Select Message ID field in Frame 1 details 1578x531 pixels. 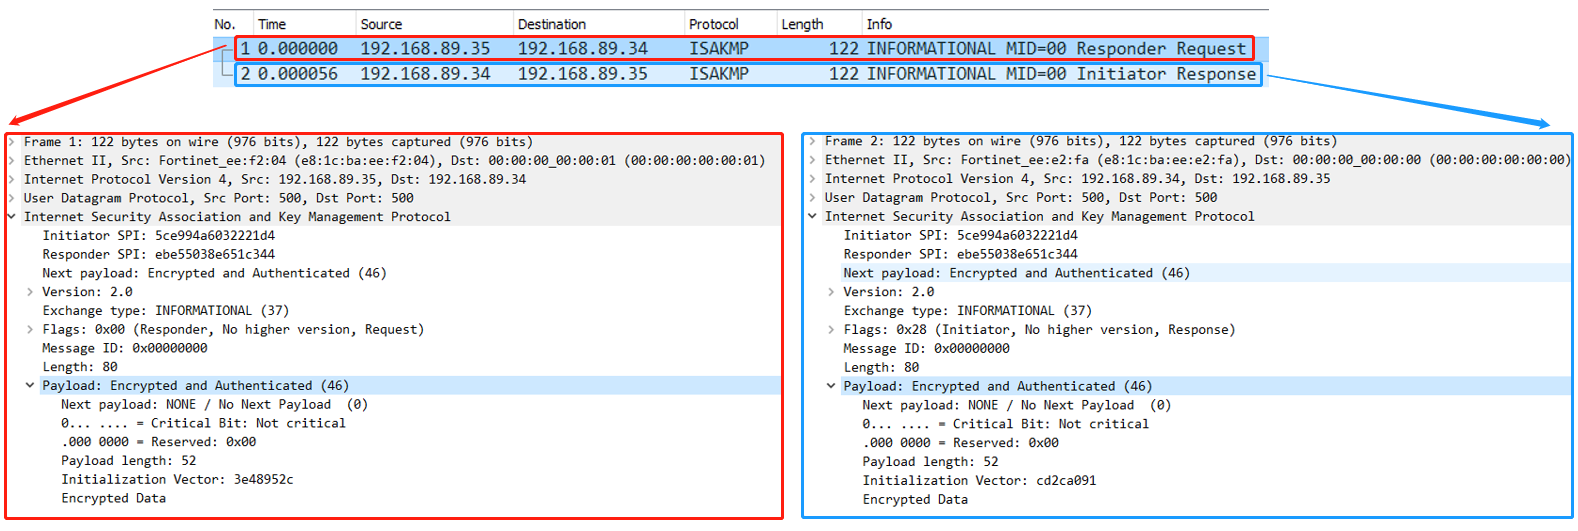tap(125, 348)
